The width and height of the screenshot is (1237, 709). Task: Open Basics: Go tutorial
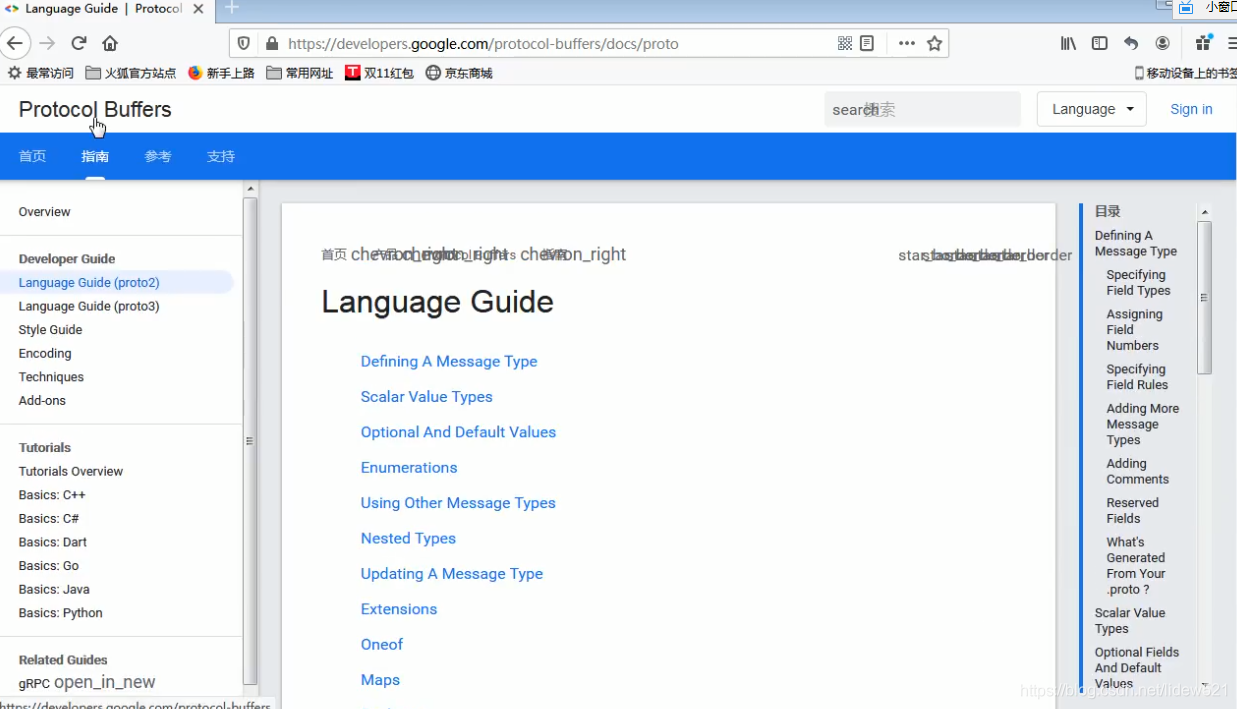click(49, 565)
